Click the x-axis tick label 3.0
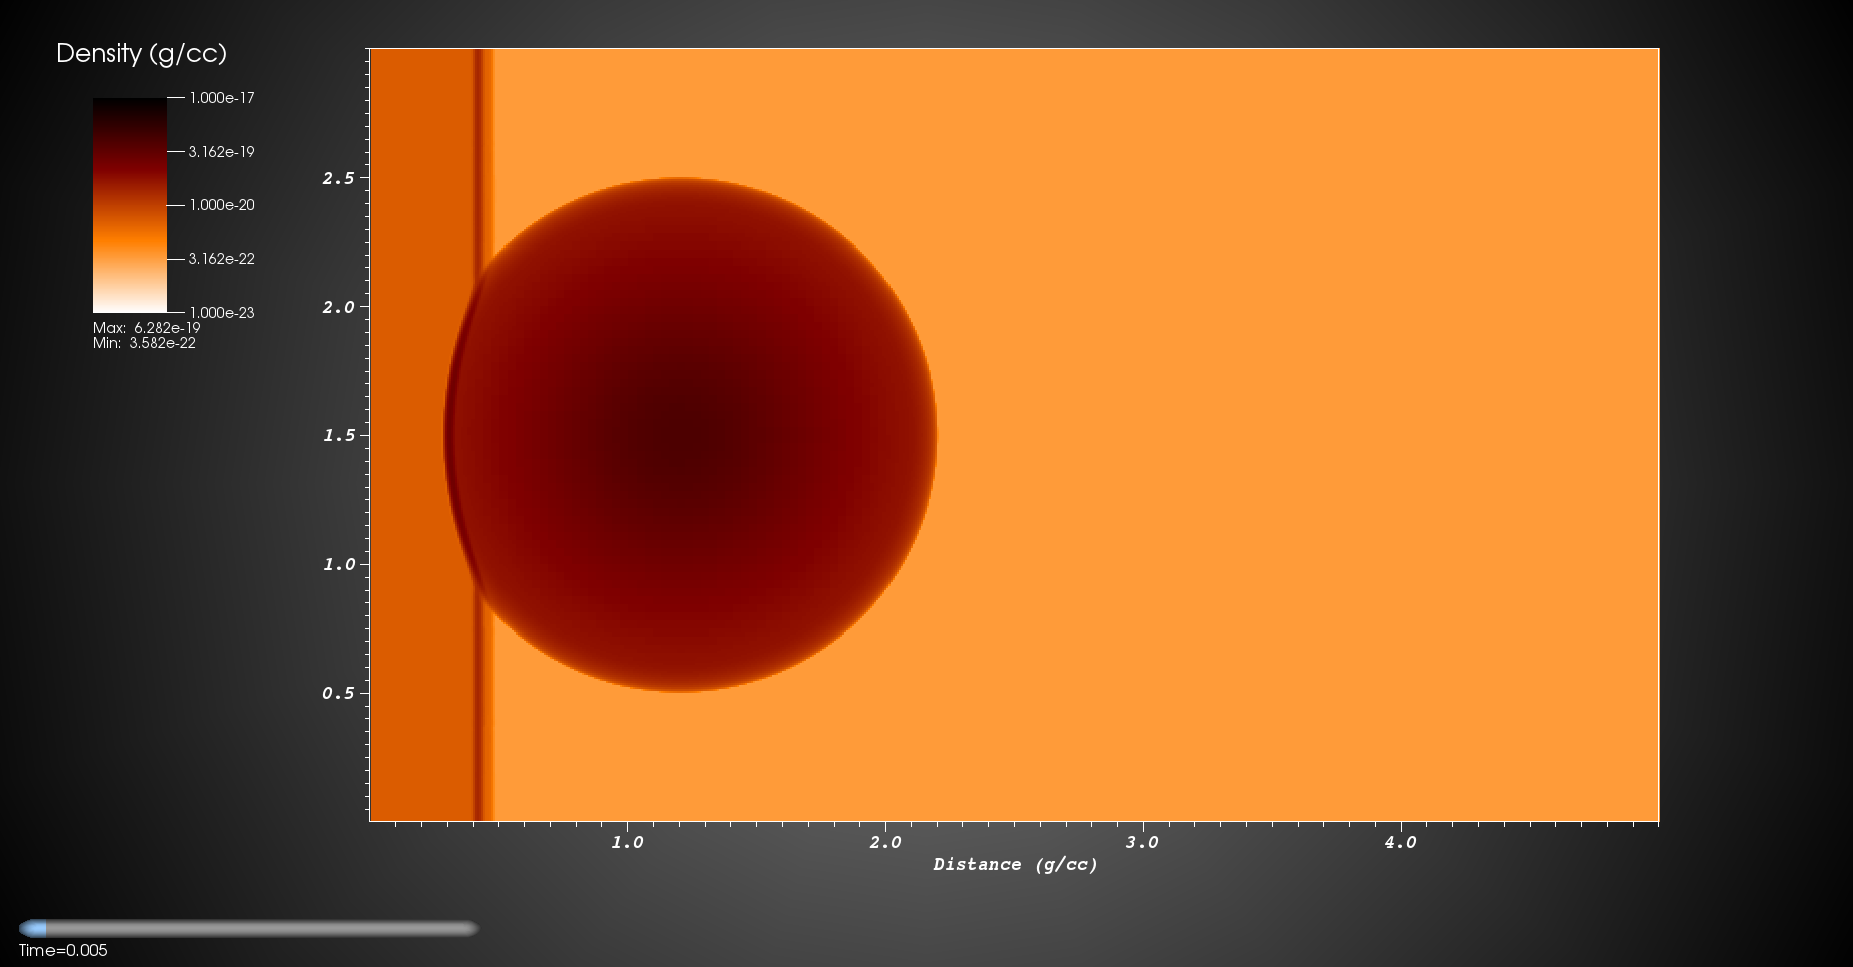This screenshot has width=1853, height=967. [x=1142, y=842]
